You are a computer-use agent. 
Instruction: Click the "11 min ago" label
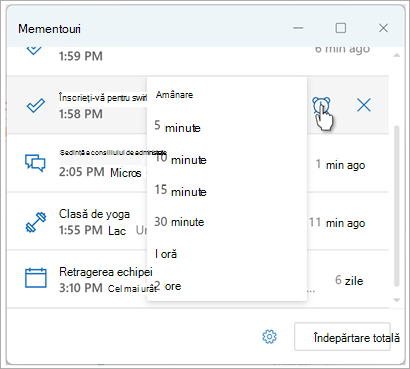click(337, 223)
